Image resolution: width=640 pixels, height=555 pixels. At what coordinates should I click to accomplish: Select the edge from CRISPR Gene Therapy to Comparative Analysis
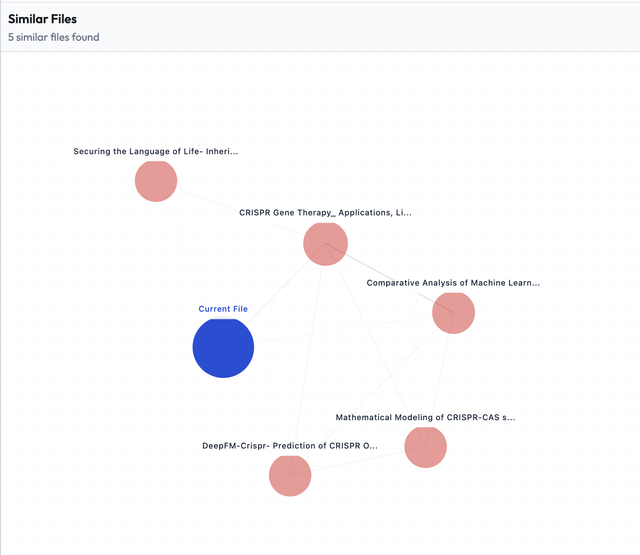[389, 278]
